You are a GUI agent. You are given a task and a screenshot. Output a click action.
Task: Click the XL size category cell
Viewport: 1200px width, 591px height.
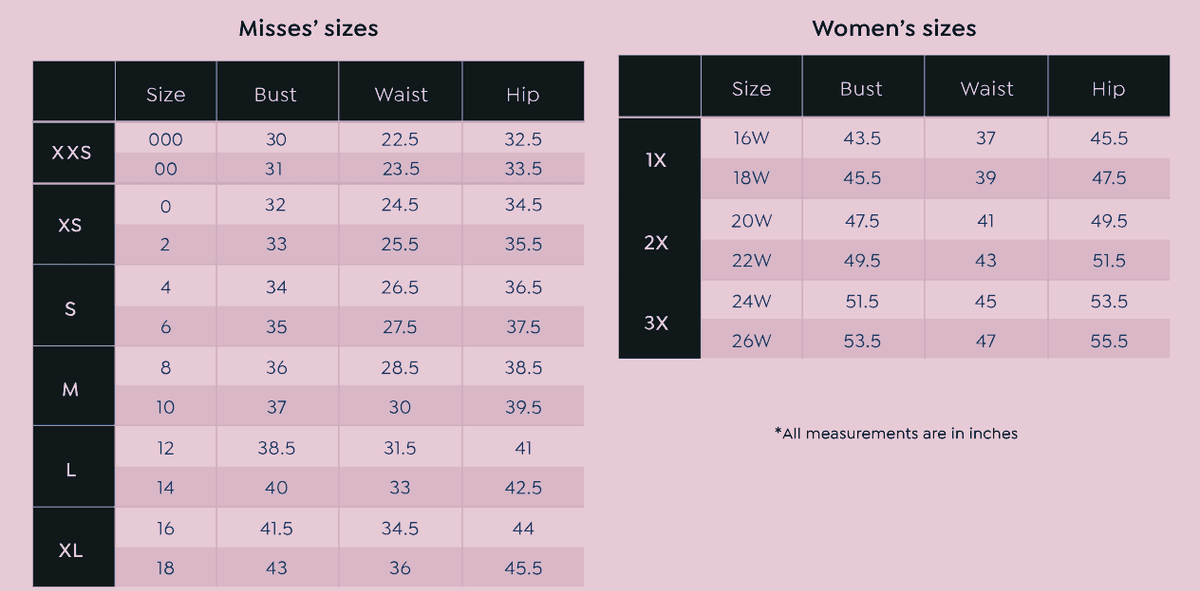(71, 550)
